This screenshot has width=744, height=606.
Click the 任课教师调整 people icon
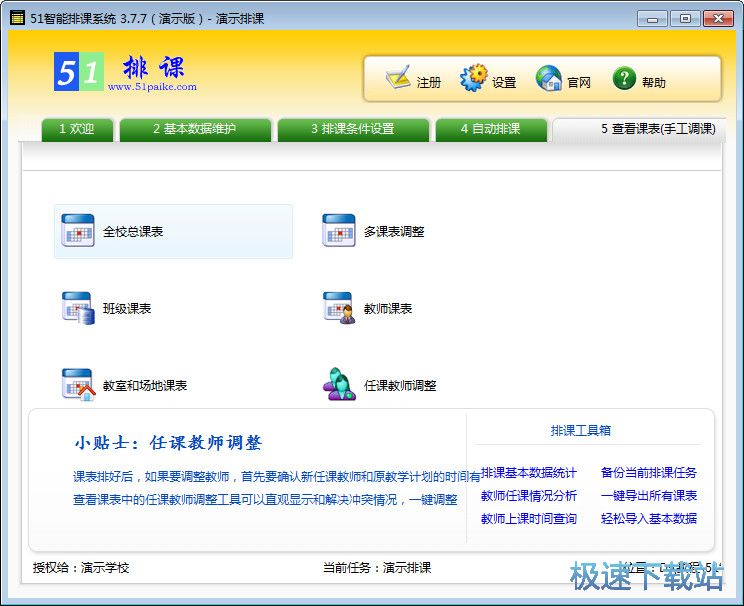(x=339, y=384)
